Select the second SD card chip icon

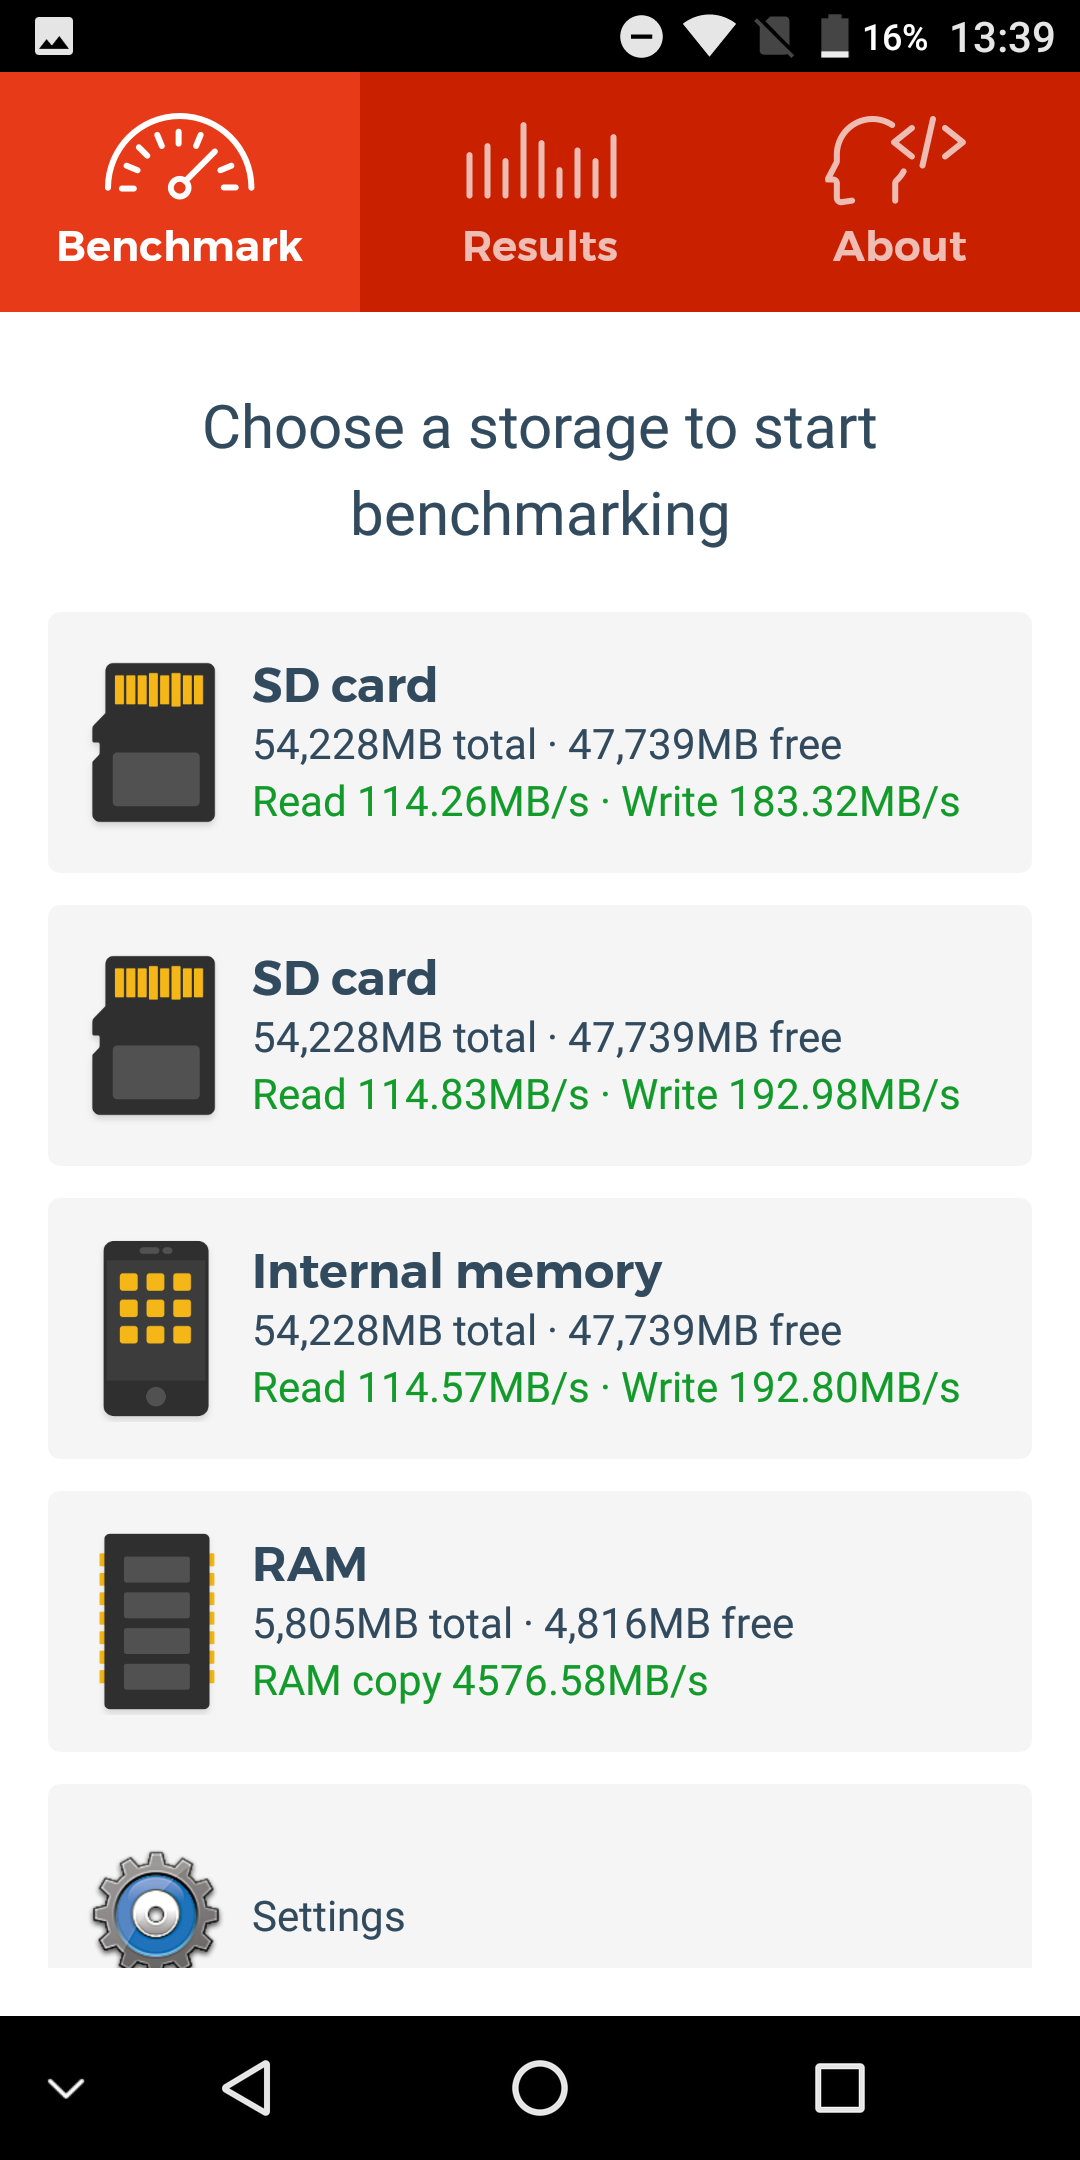[154, 1035]
